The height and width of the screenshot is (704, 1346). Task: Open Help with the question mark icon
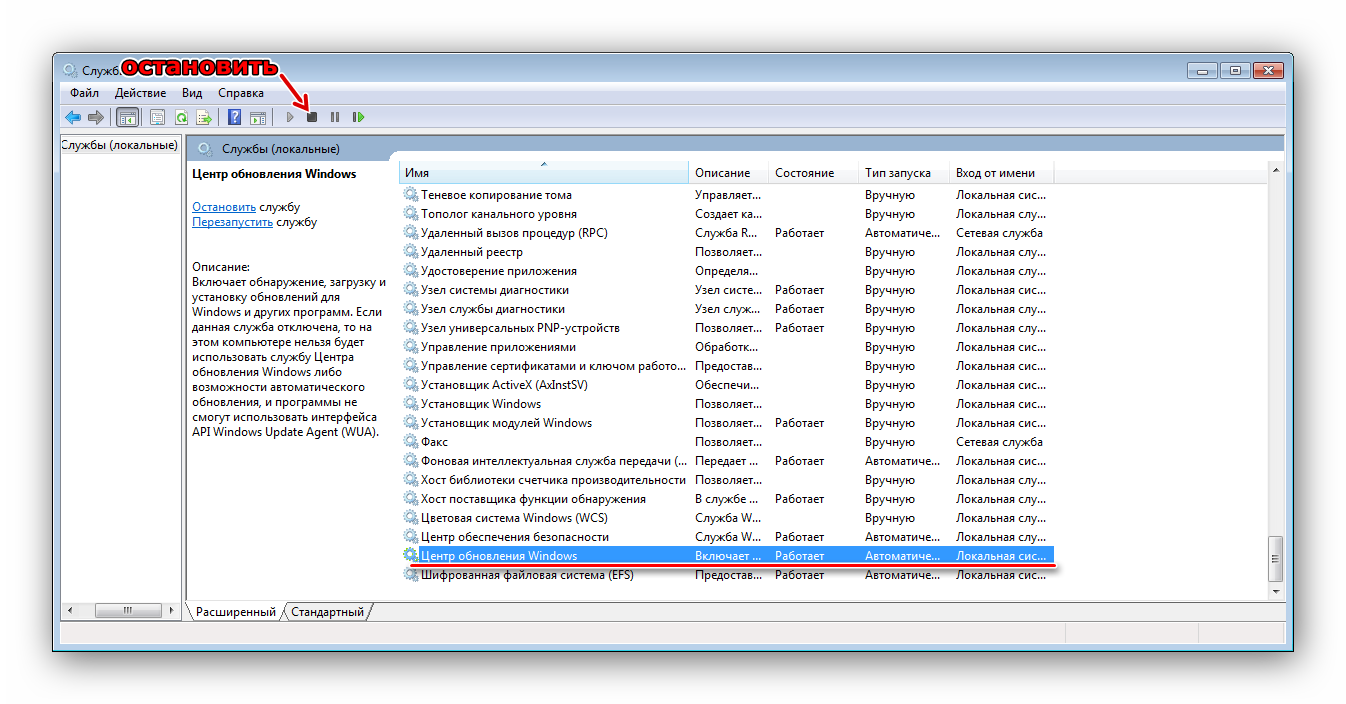pos(235,117)
